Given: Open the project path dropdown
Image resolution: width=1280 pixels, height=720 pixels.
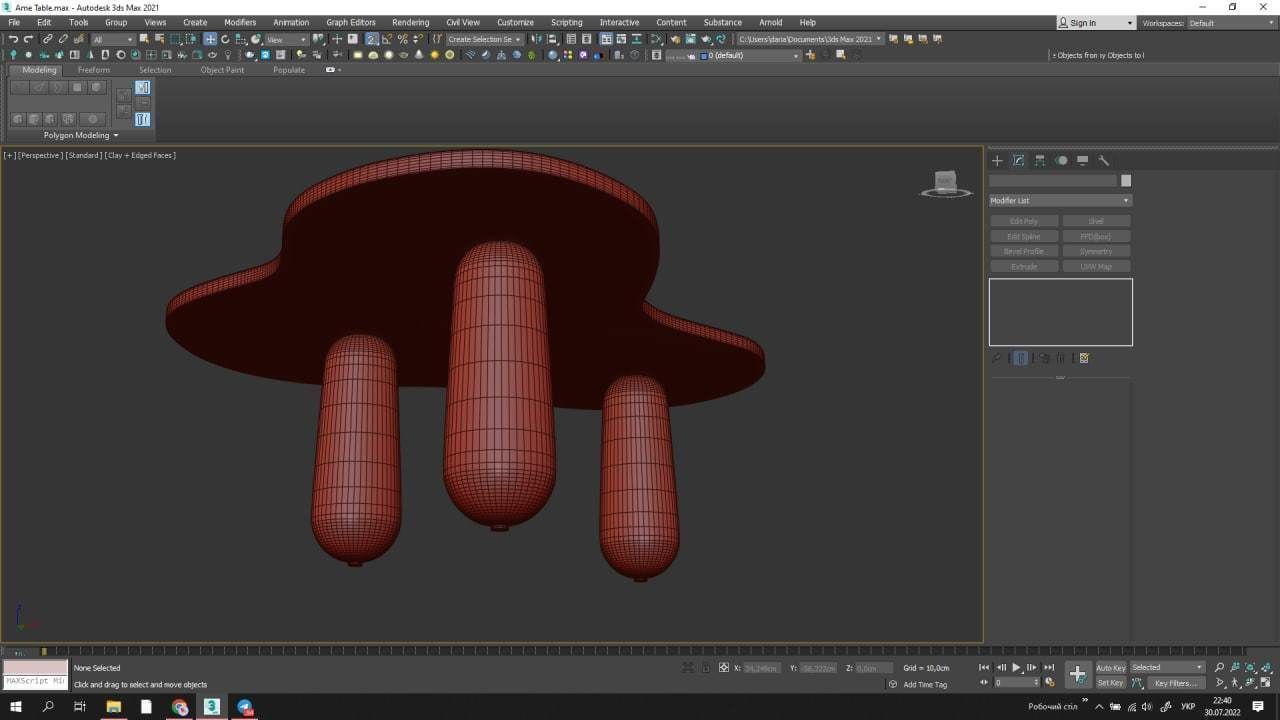Looking at the screenshot, I should click(811, 39).
